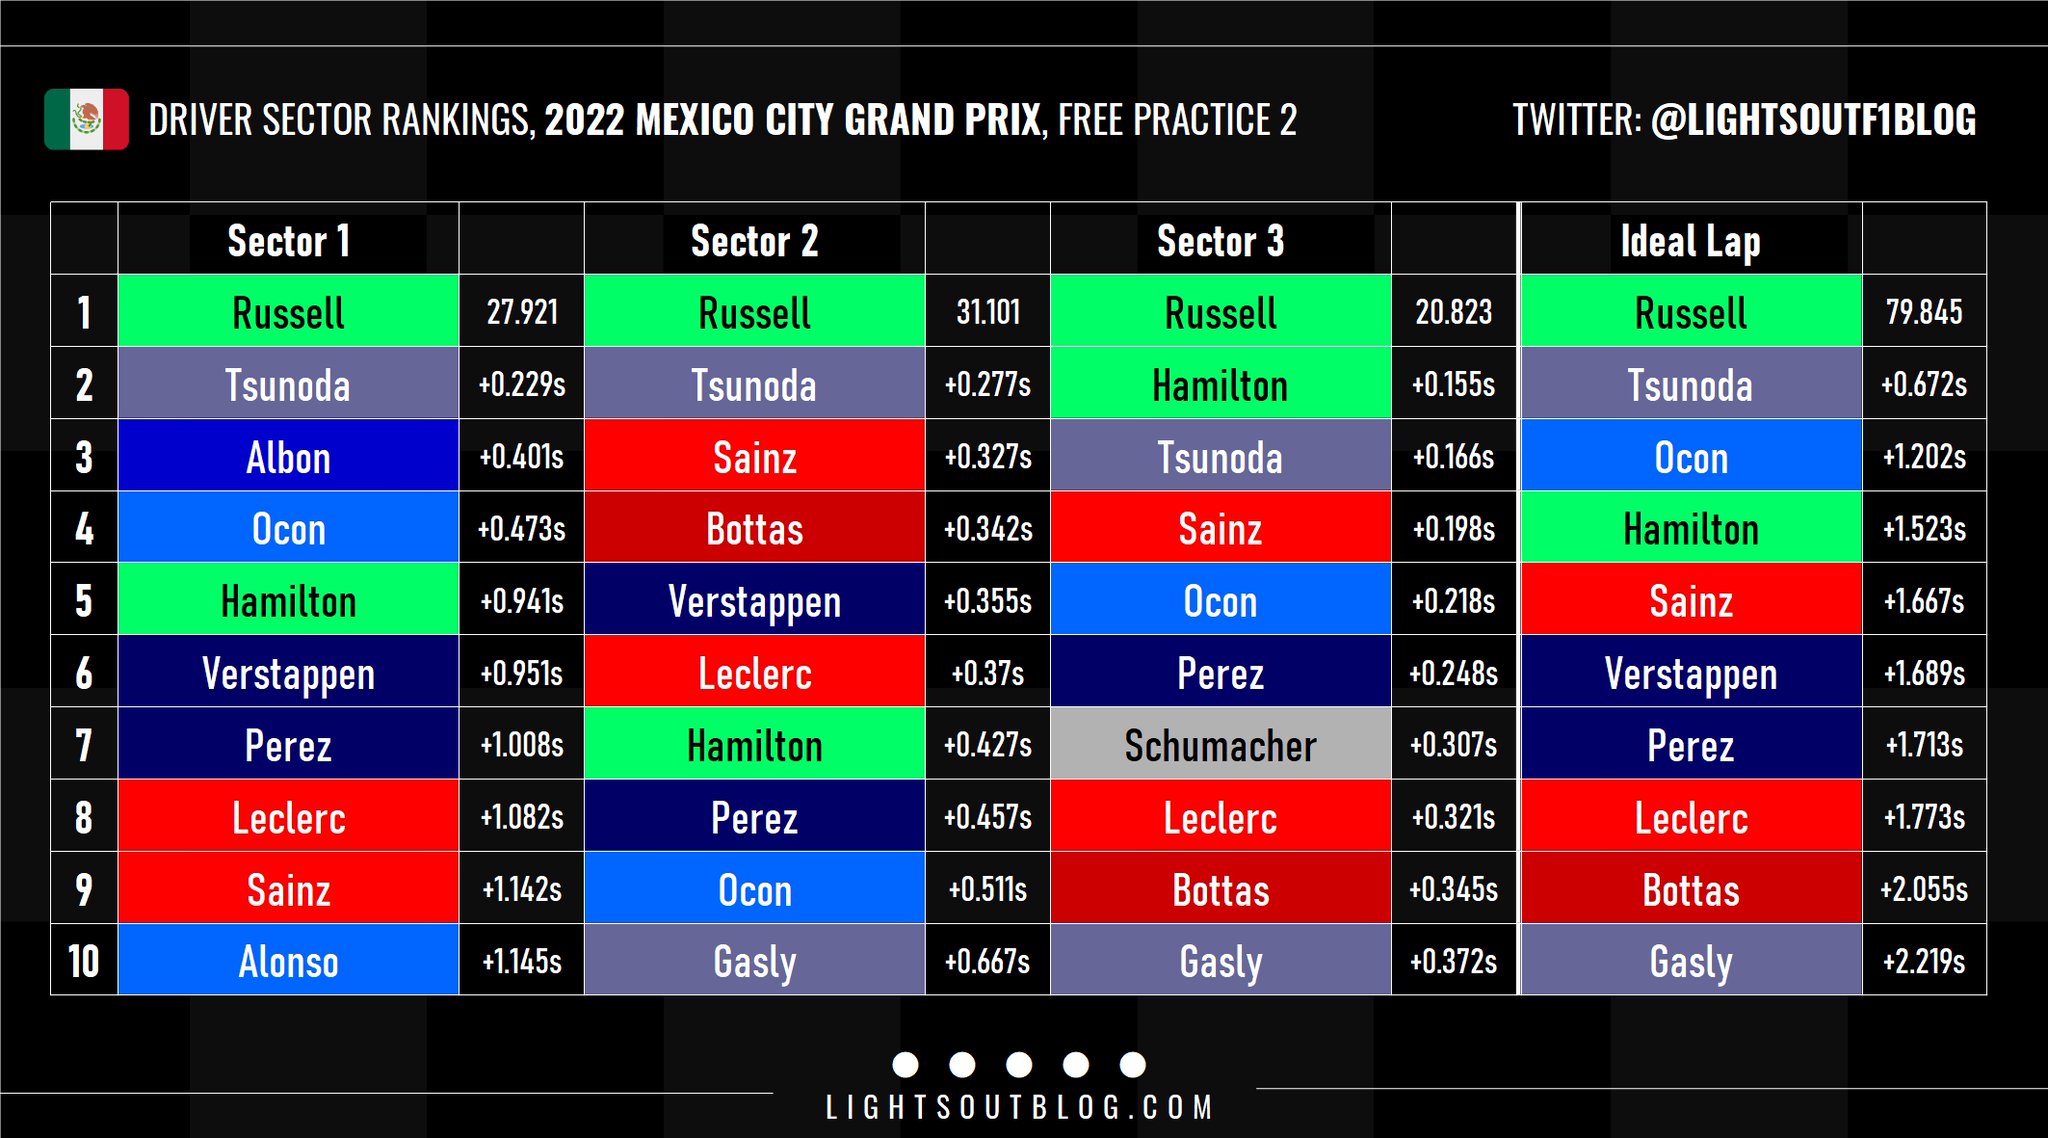Select the grey Schumacher cell
Viewport: 2048px width, 1138px height.
(x=1220, y=745)
